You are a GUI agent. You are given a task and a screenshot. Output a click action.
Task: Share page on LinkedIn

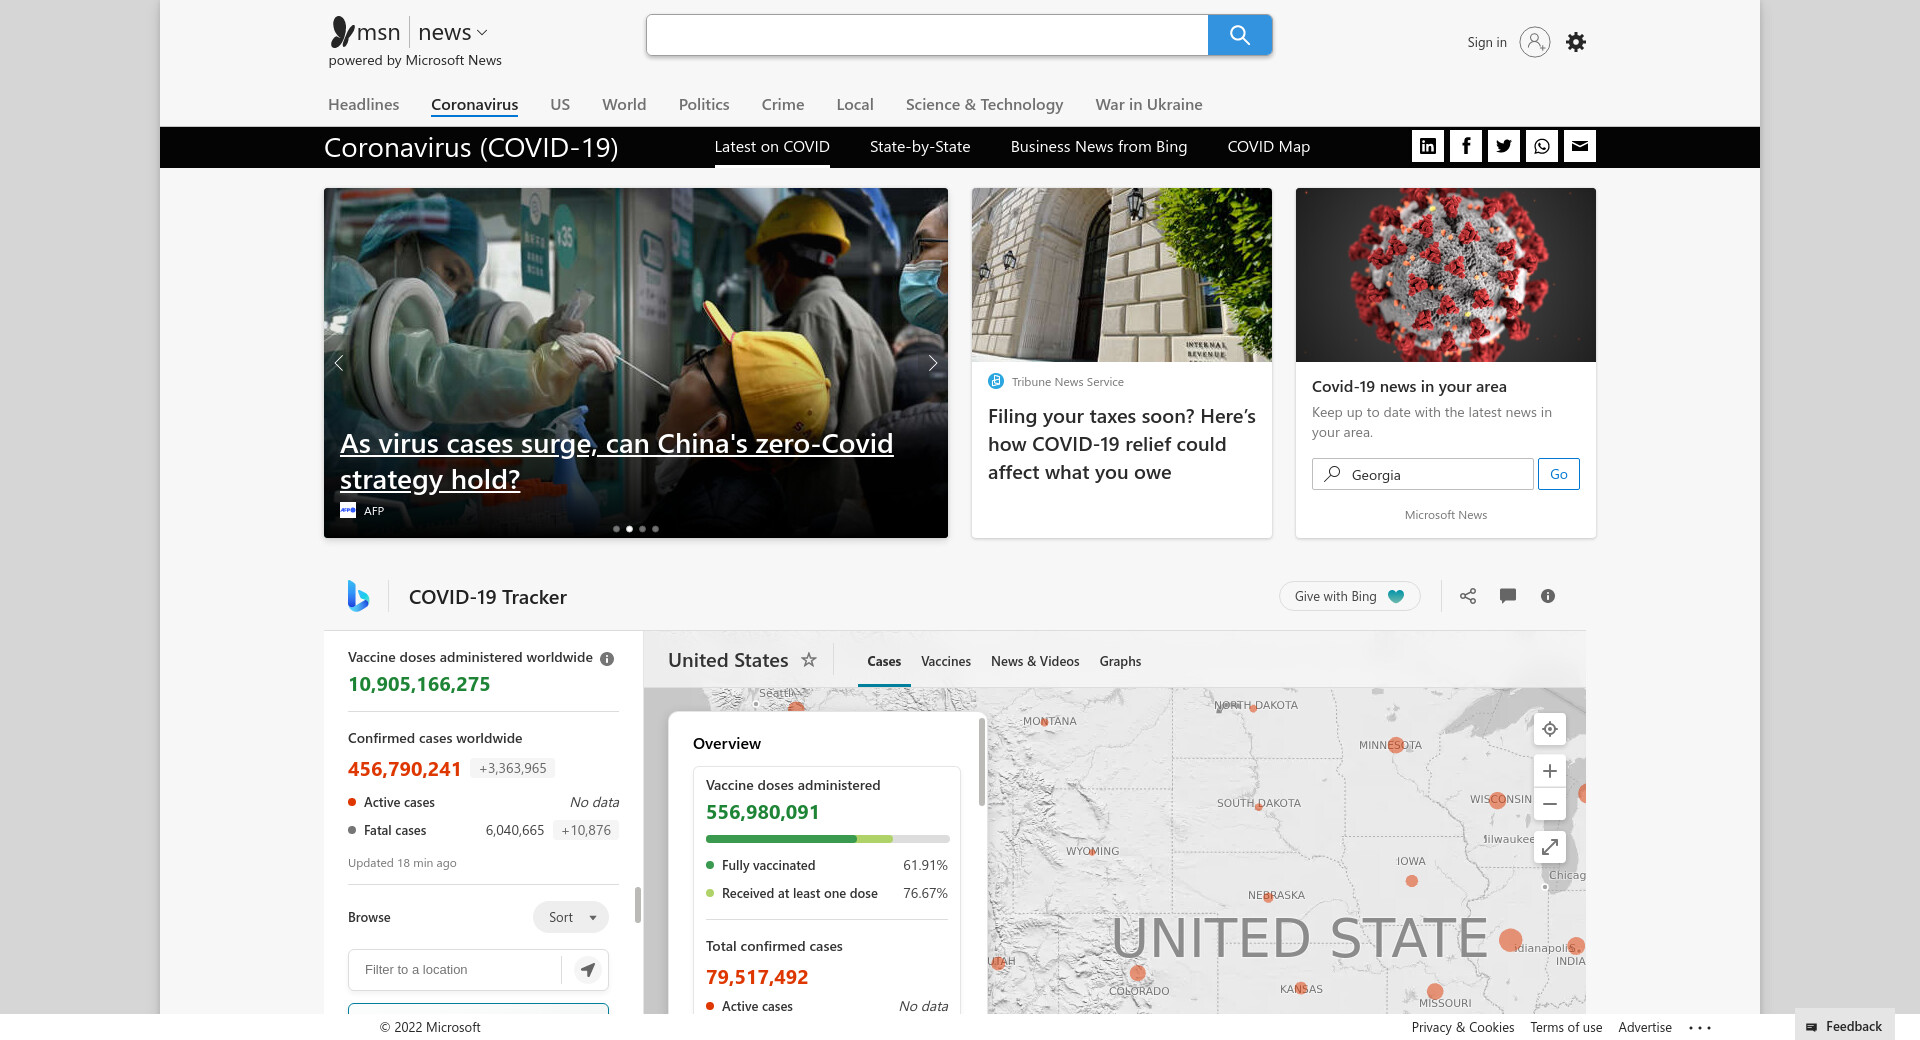click(x=1428, y=146)
